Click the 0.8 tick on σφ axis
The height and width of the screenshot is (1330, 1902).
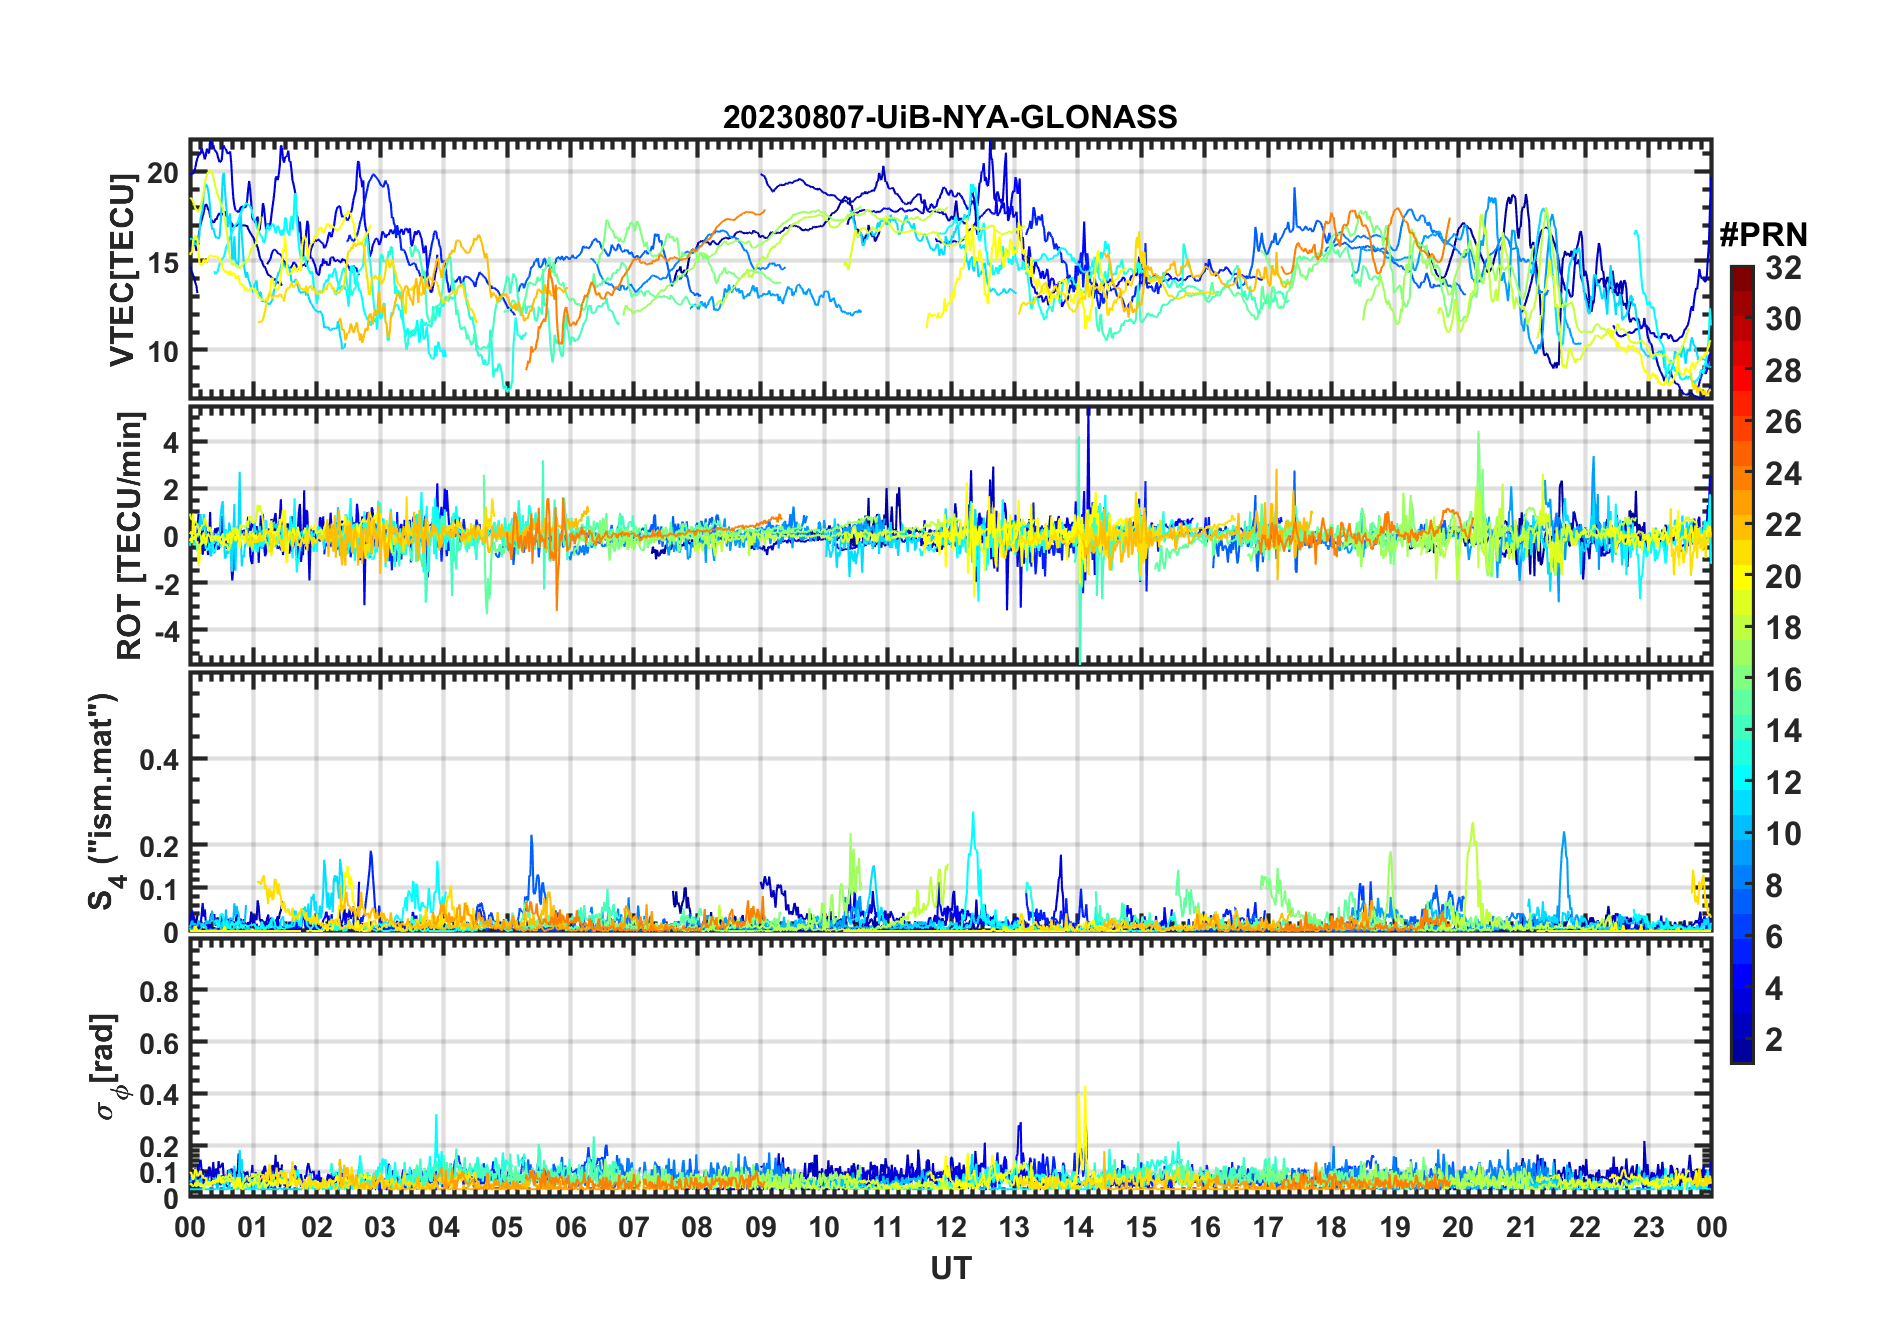point(159,991)
